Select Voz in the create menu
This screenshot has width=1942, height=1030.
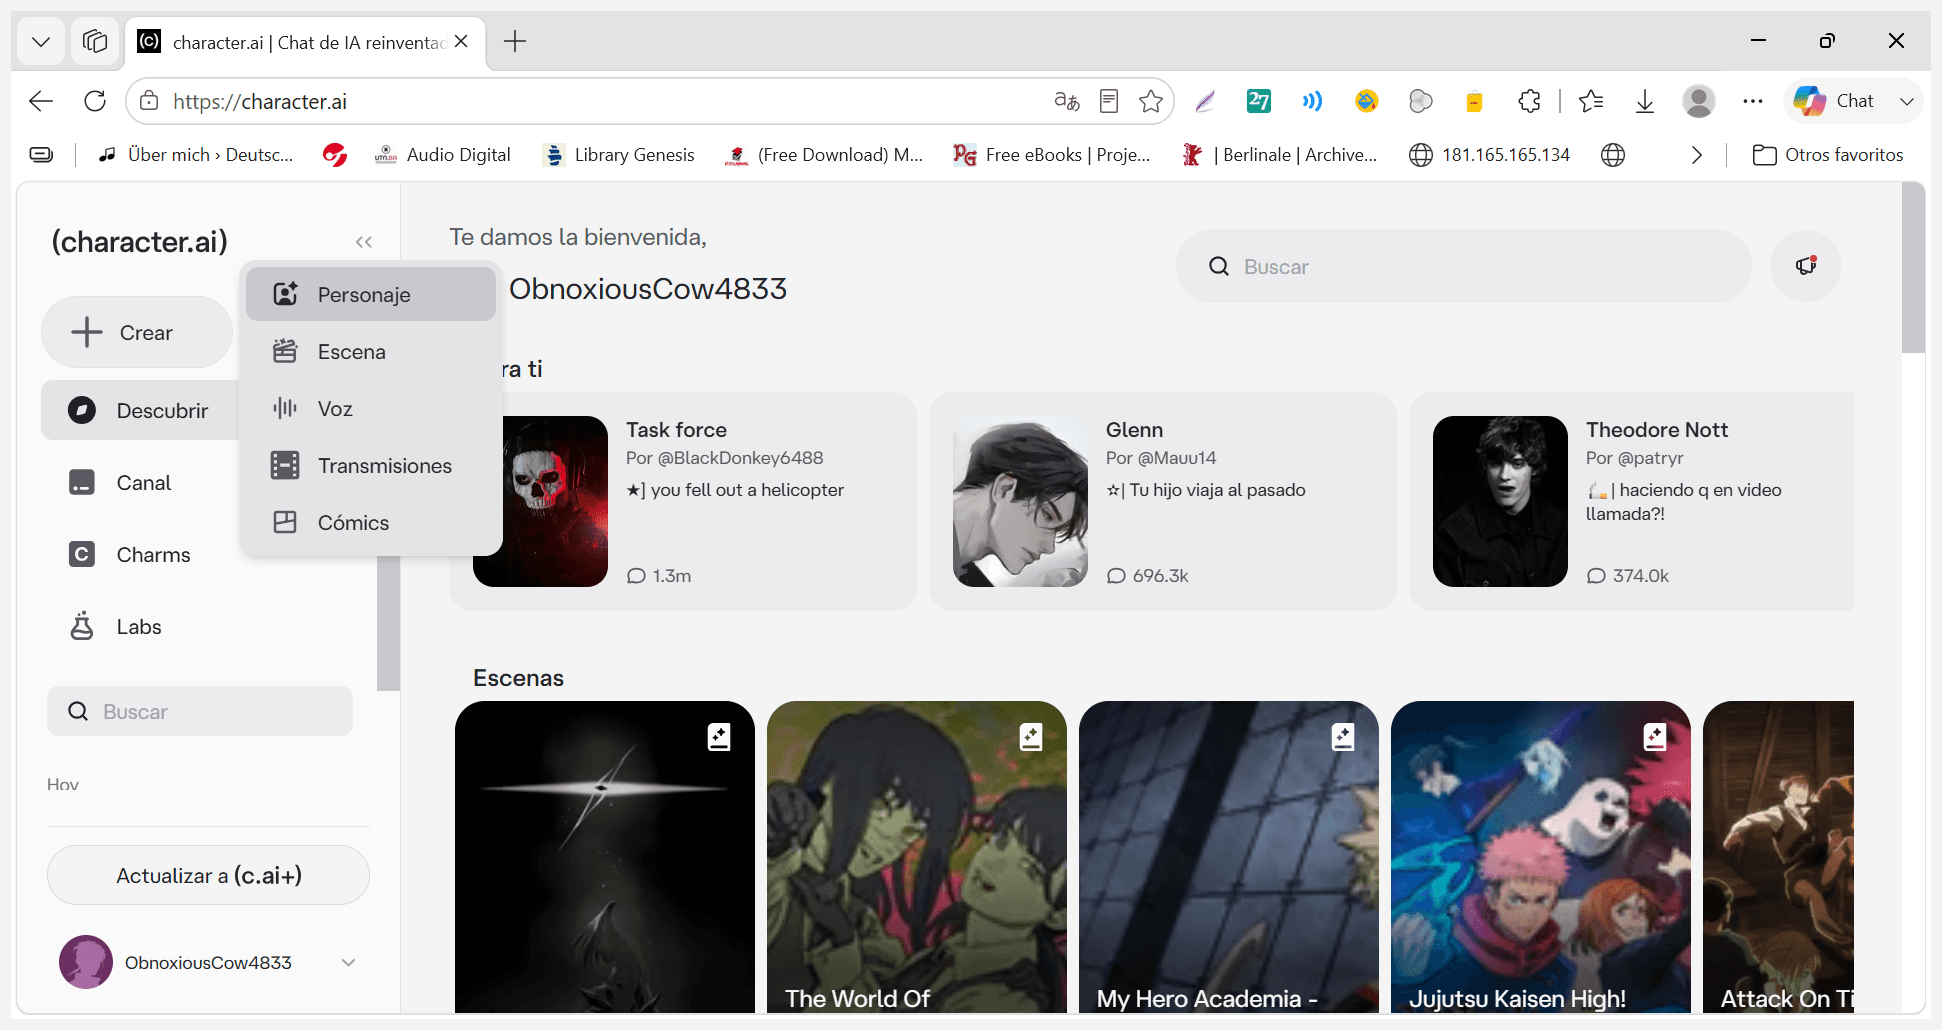coord(371,408)
